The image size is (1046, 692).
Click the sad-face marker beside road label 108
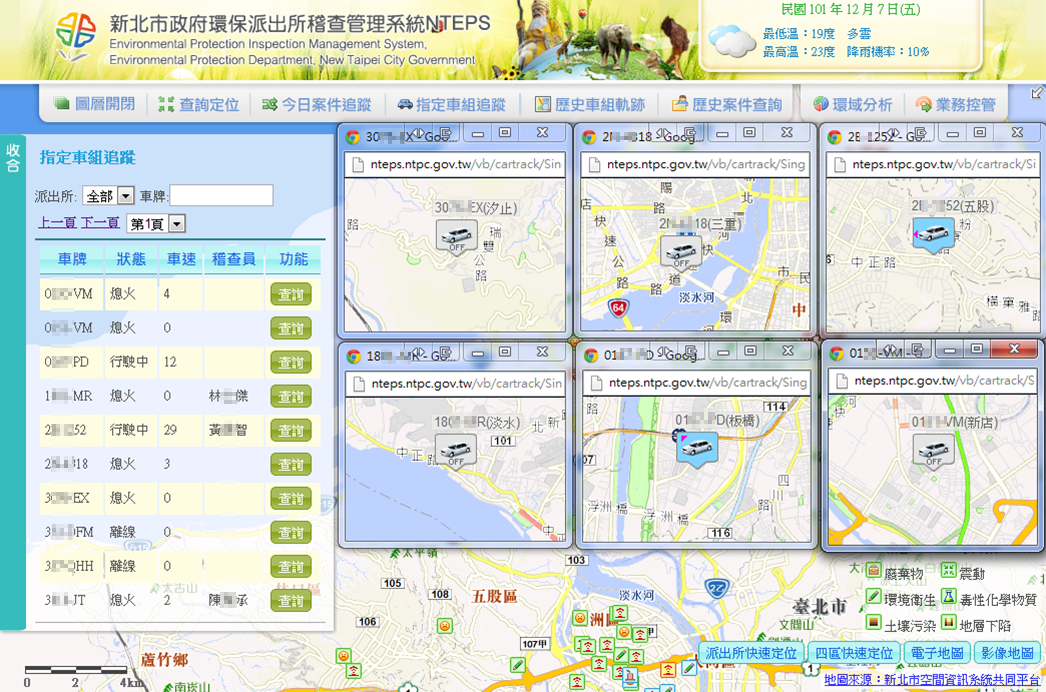444,626
